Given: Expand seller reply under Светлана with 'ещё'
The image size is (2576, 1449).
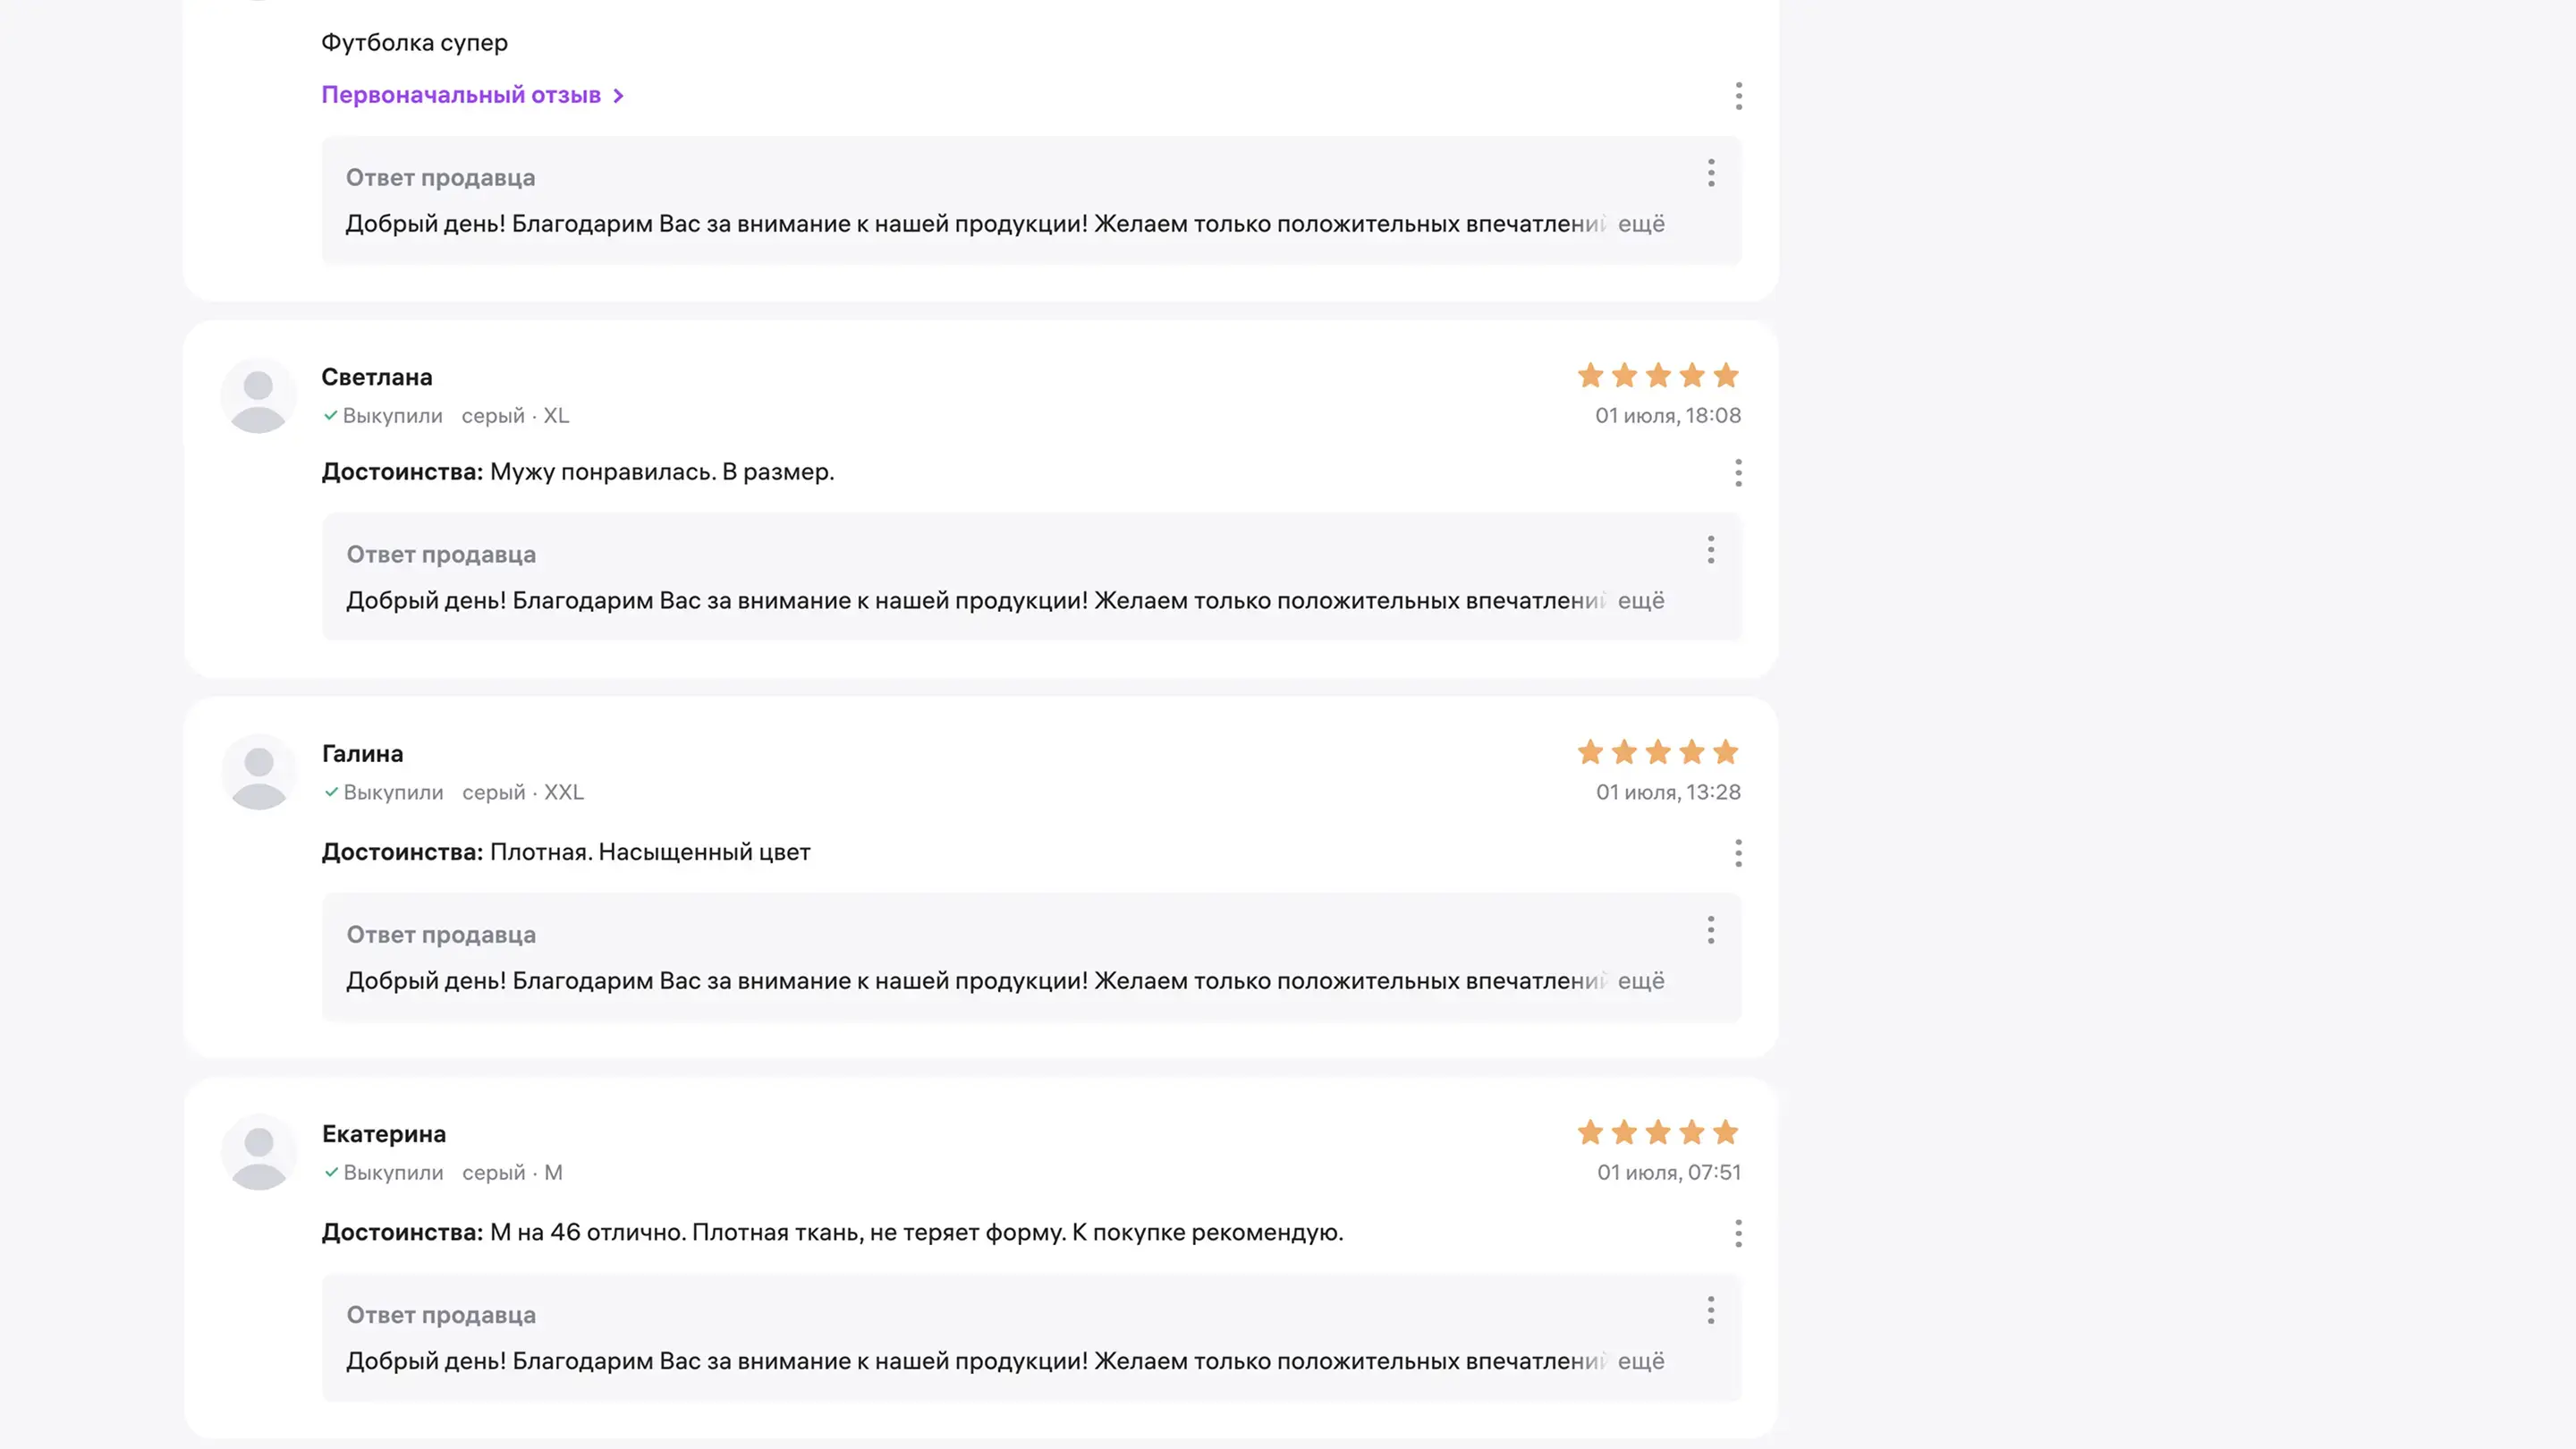Looking at the screenshot, I should 1641,601.
